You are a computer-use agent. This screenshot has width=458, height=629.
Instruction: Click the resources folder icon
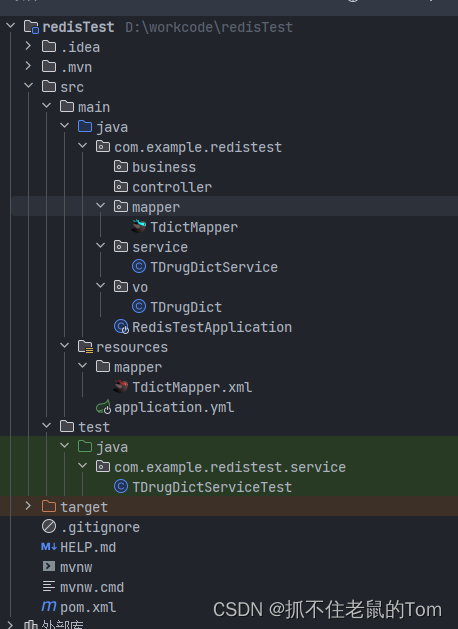[x=85, y=347]
